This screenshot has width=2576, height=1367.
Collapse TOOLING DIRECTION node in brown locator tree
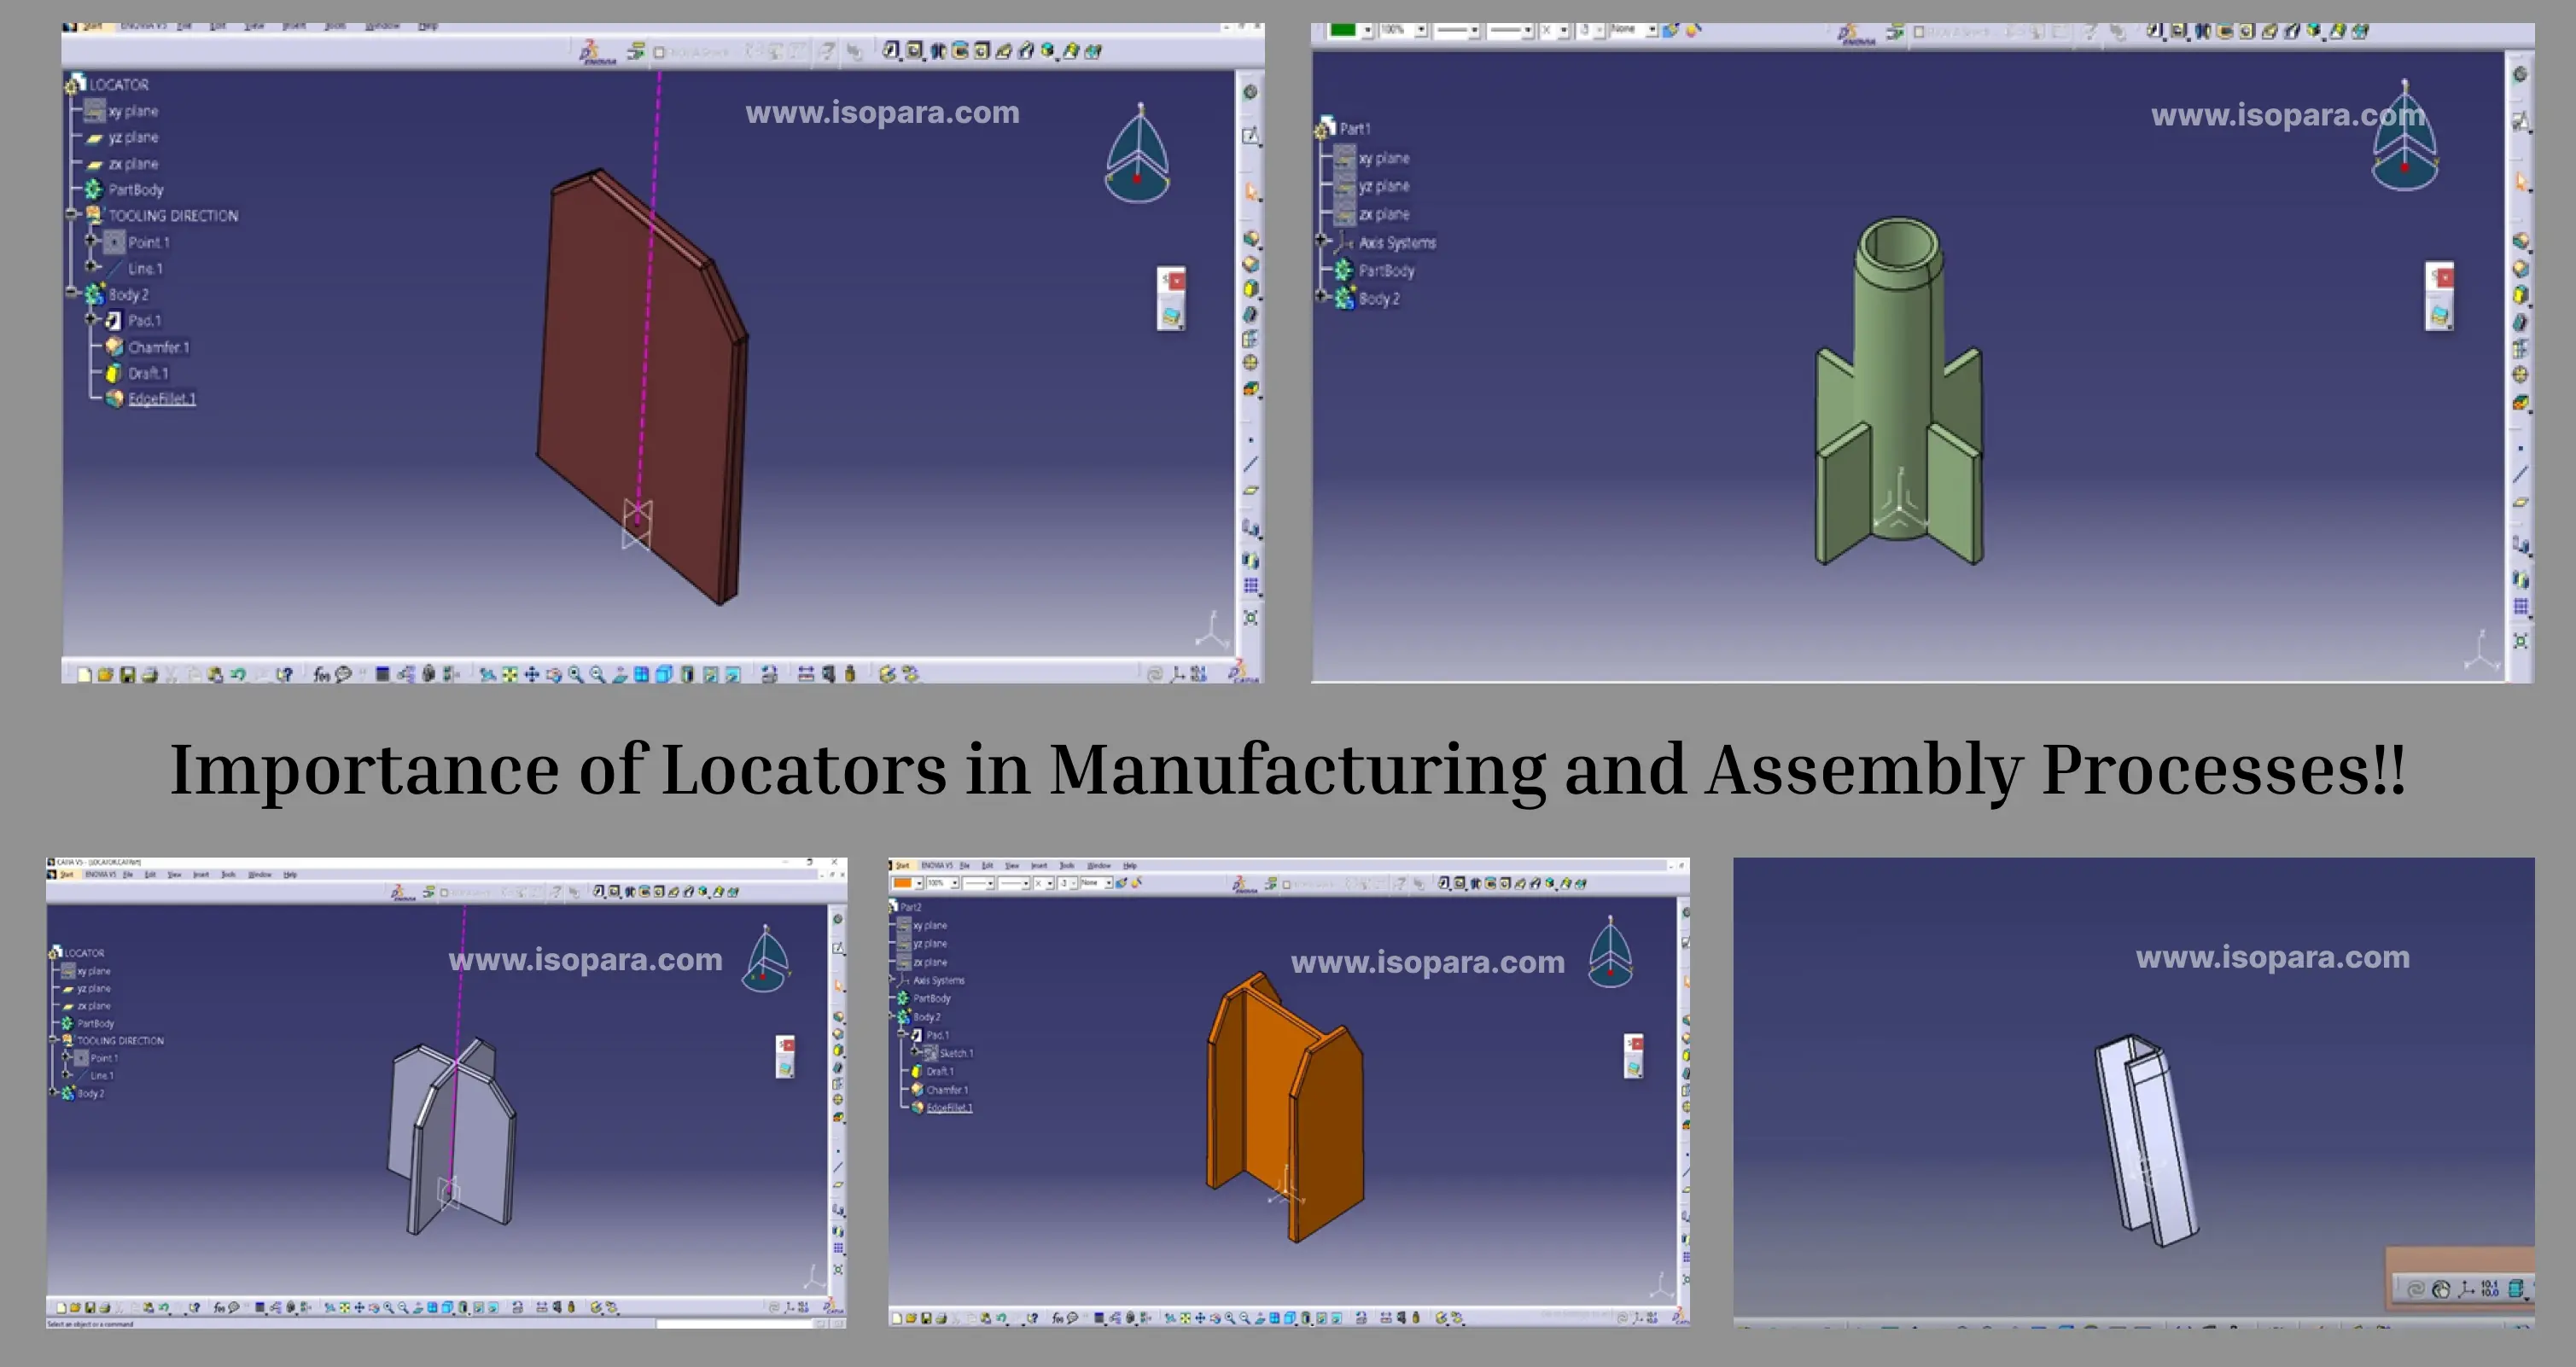click(x=72, y=214)
